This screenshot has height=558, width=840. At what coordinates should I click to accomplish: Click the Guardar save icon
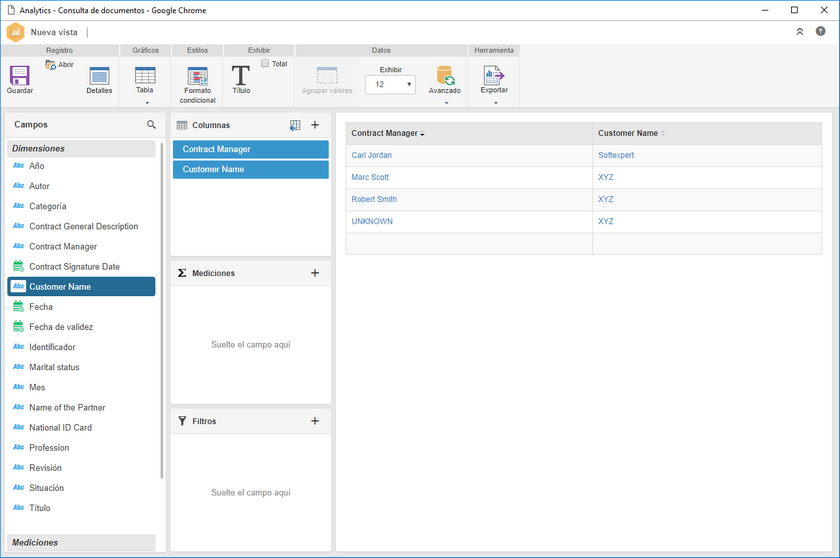coord(19,76)
